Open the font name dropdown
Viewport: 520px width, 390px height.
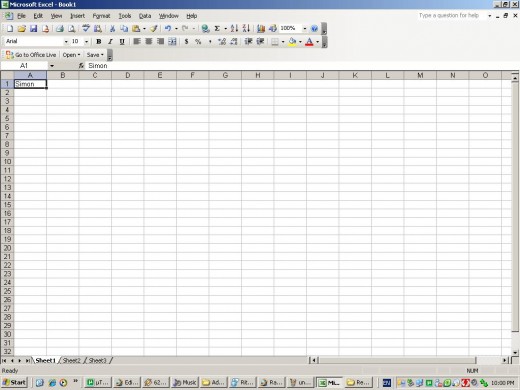click(66, 42)
